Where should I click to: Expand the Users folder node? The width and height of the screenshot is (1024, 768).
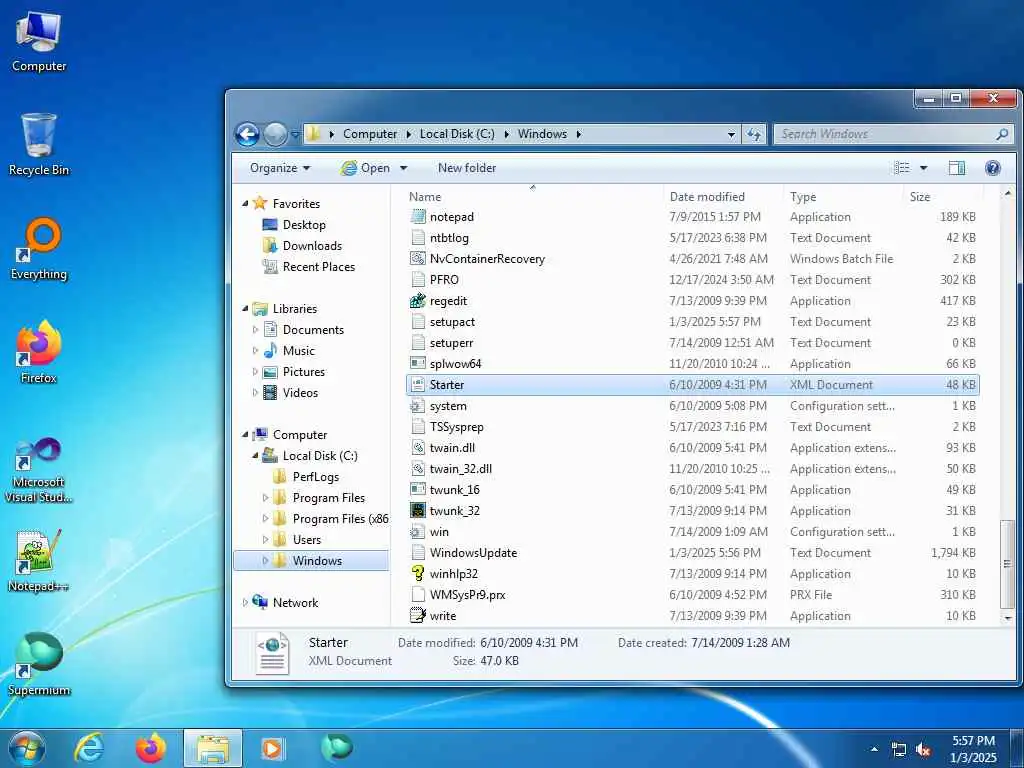coord(265,539)
